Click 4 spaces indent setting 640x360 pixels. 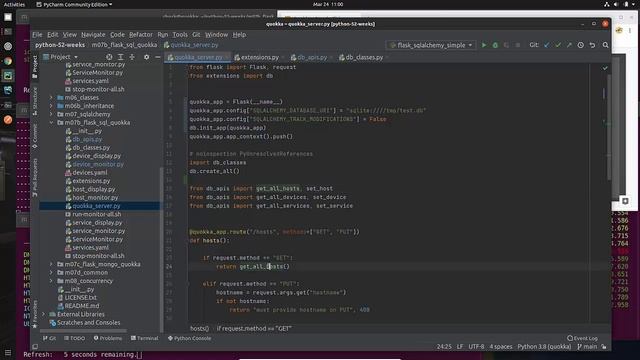click(x=501, y=347)
